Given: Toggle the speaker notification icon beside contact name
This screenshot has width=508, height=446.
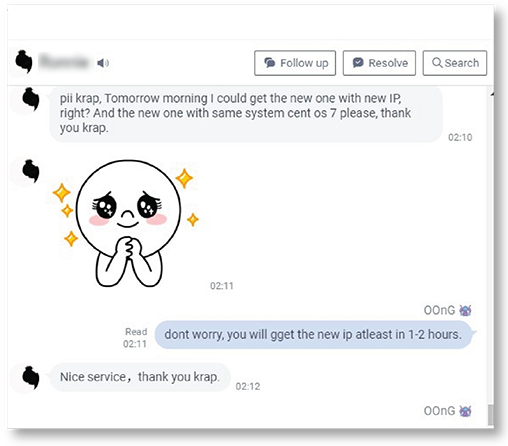Looking at the screenshot, I should (x=103, y=63).
